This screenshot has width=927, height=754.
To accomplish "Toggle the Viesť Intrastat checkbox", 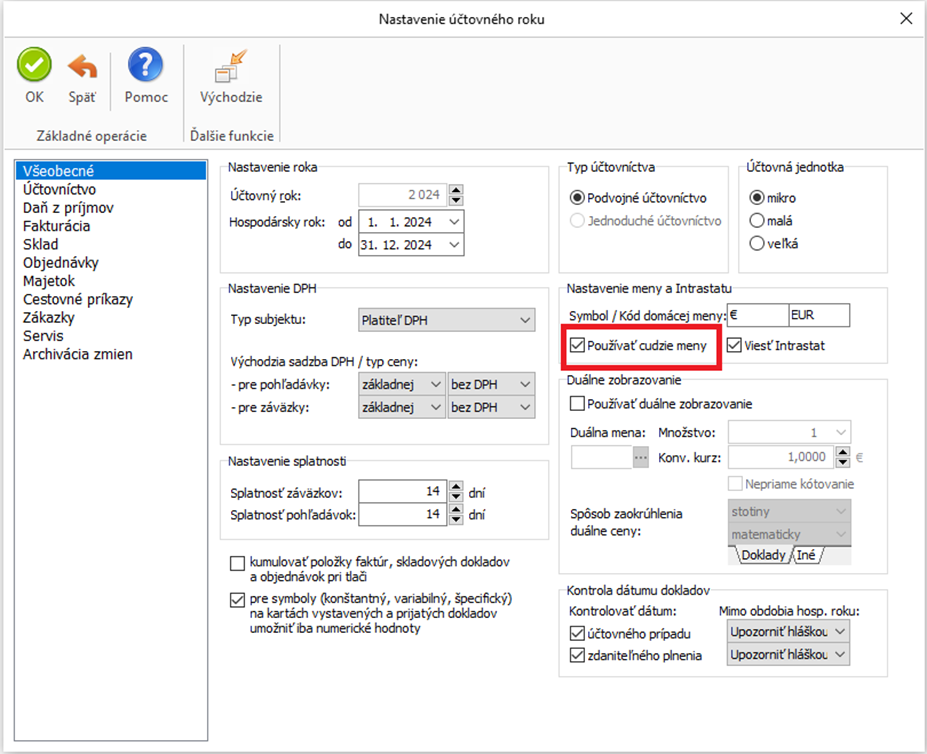I will pos(735,346).
